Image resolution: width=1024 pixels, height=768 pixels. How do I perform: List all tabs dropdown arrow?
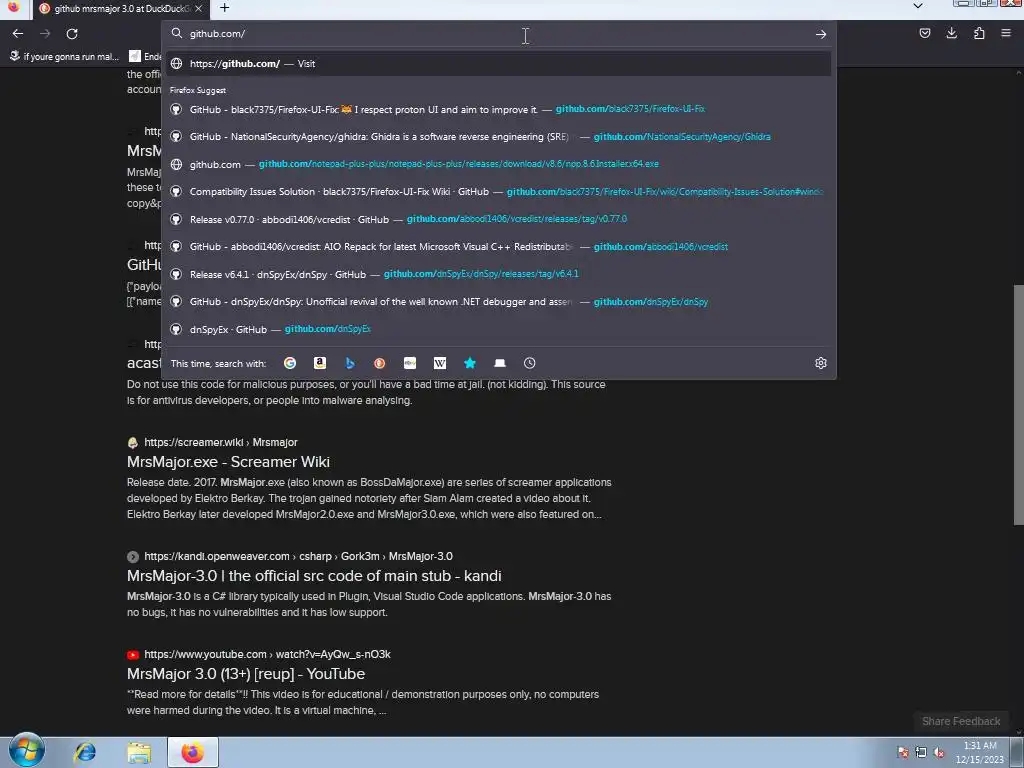point(918,6)
